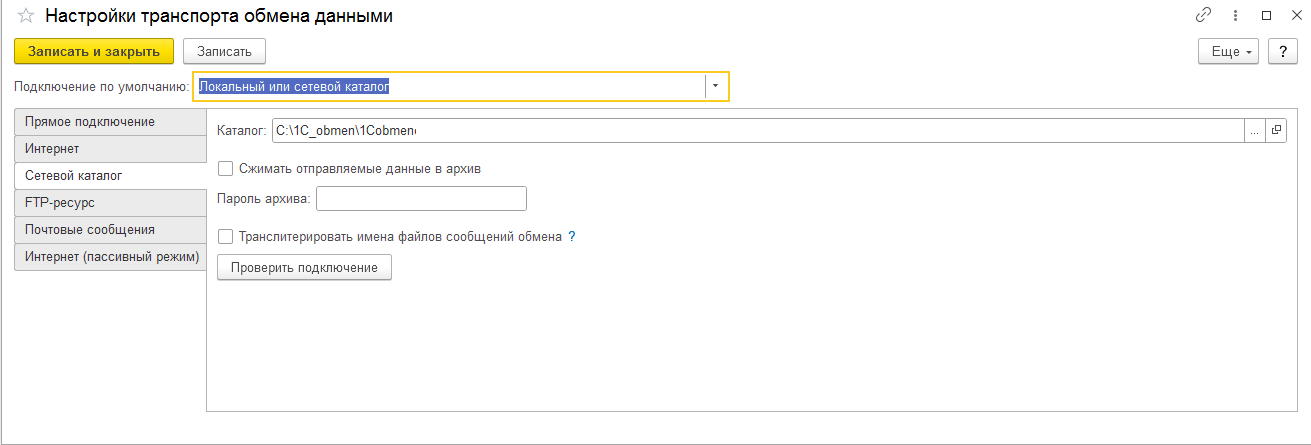1311x445 pixels.
Task: Copy link using the chain icon
Action: pos(1203,16)
